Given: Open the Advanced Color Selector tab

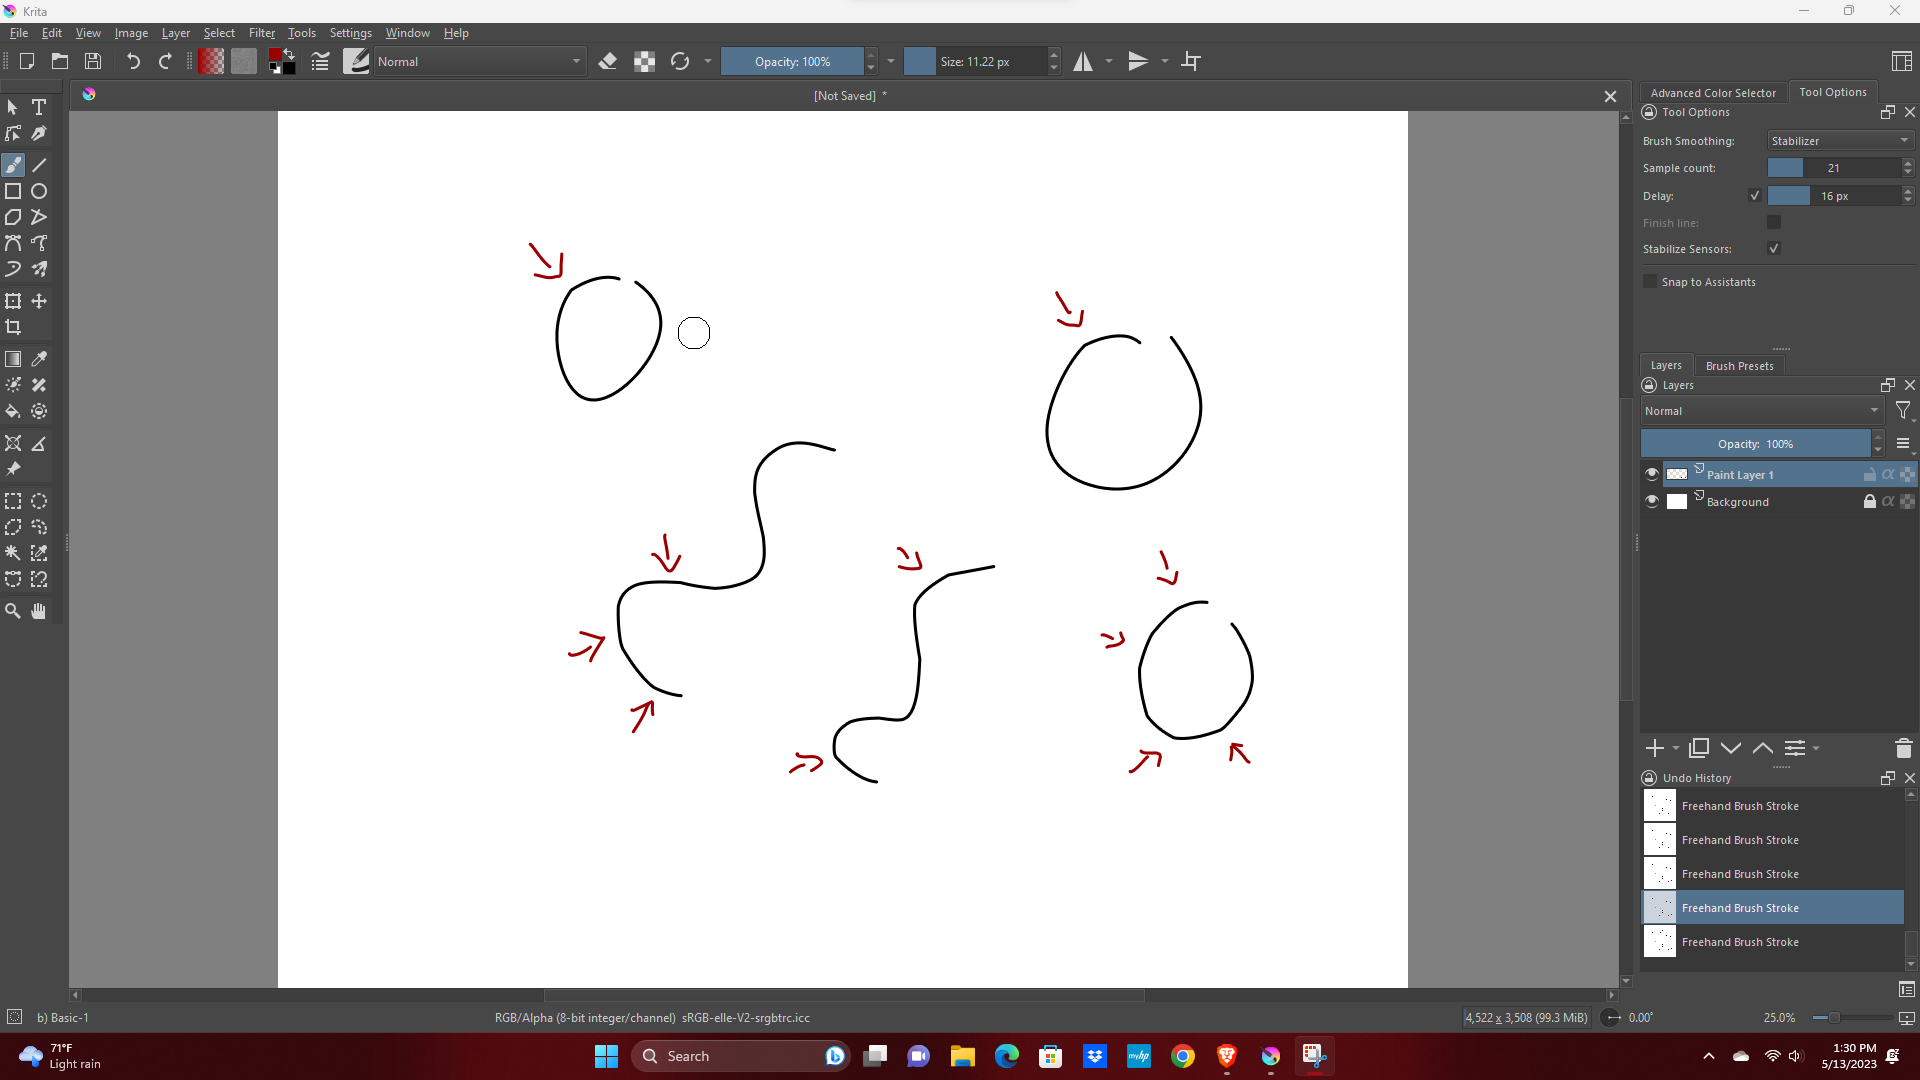Looking at the screenshot, I should 1712,92.
